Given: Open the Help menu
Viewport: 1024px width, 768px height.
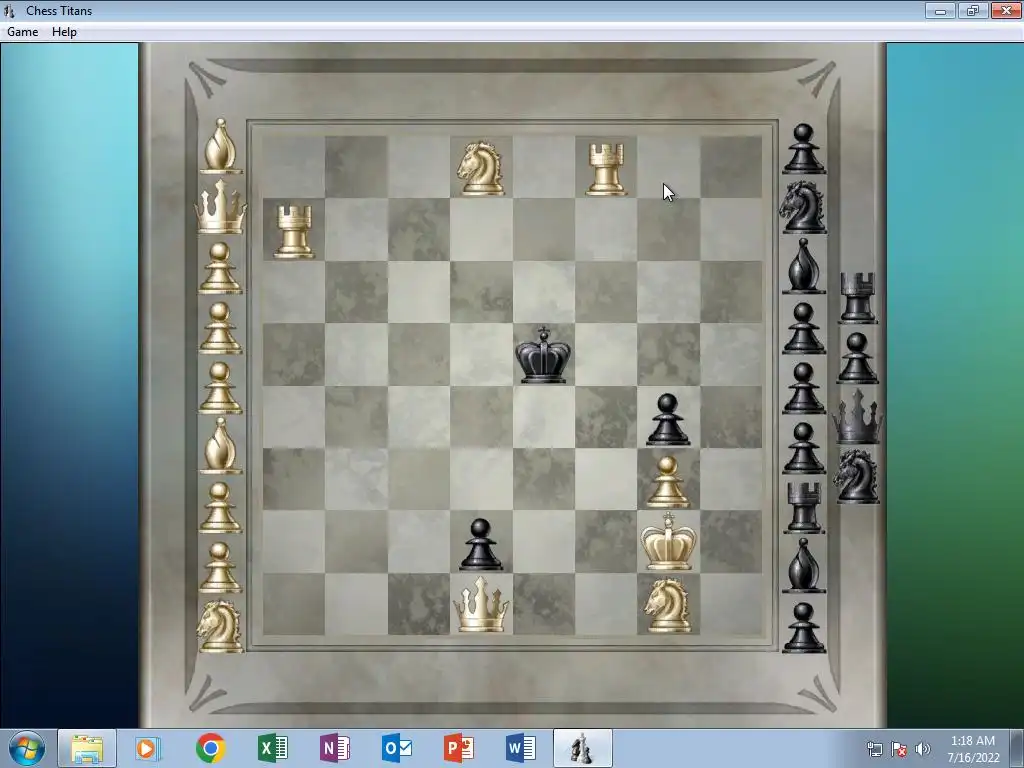Looking at the screenshot, I should [x=64, y=32].
